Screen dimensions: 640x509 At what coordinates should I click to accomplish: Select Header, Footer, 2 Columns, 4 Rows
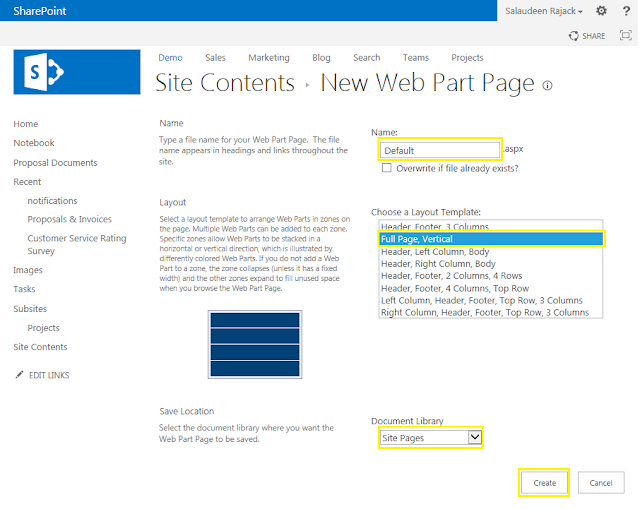point(491,276)
